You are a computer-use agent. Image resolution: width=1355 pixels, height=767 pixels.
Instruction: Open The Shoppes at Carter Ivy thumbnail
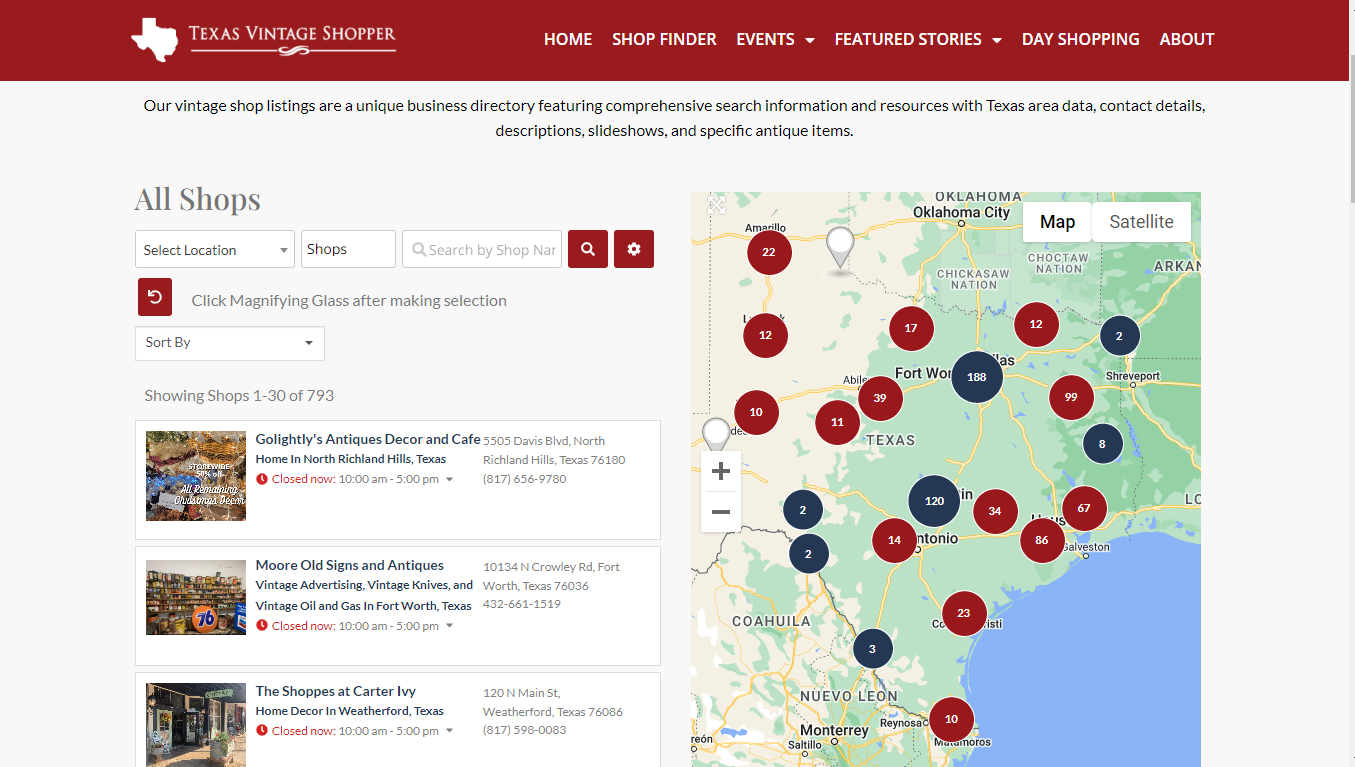[196, 725]
